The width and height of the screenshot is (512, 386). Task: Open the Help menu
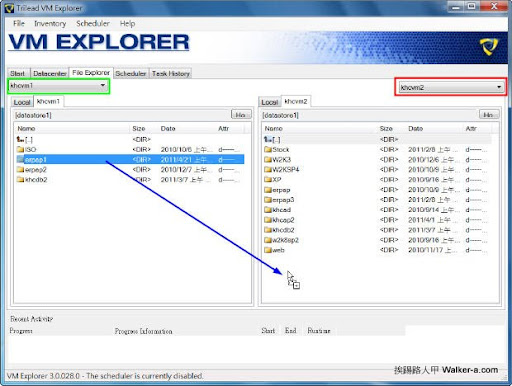[x=127, y=23]
